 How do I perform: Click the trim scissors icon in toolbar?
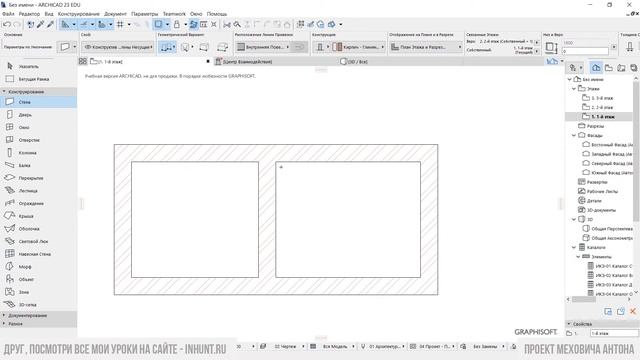click(227, 24)
